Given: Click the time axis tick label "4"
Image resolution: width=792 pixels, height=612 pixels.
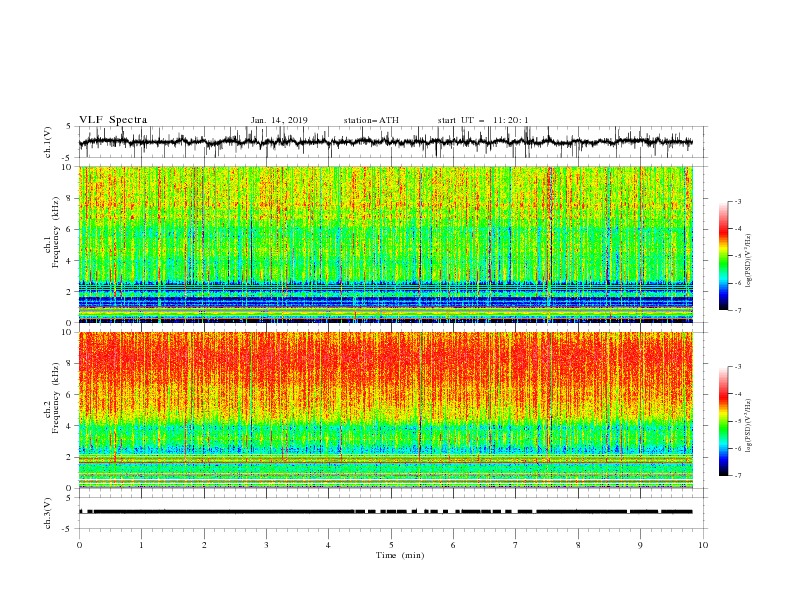Looking at the screenshot, I should coord(328,545).
